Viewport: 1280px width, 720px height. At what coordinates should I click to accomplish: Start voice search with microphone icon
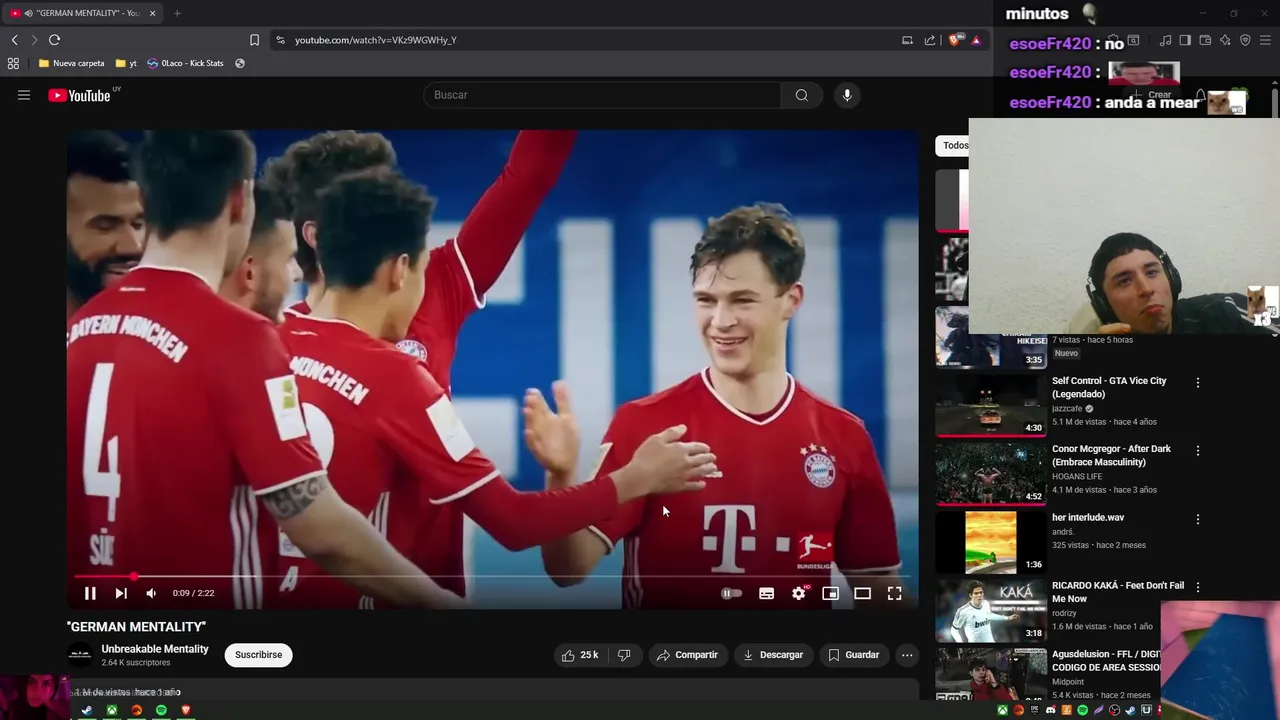(847, 95)
